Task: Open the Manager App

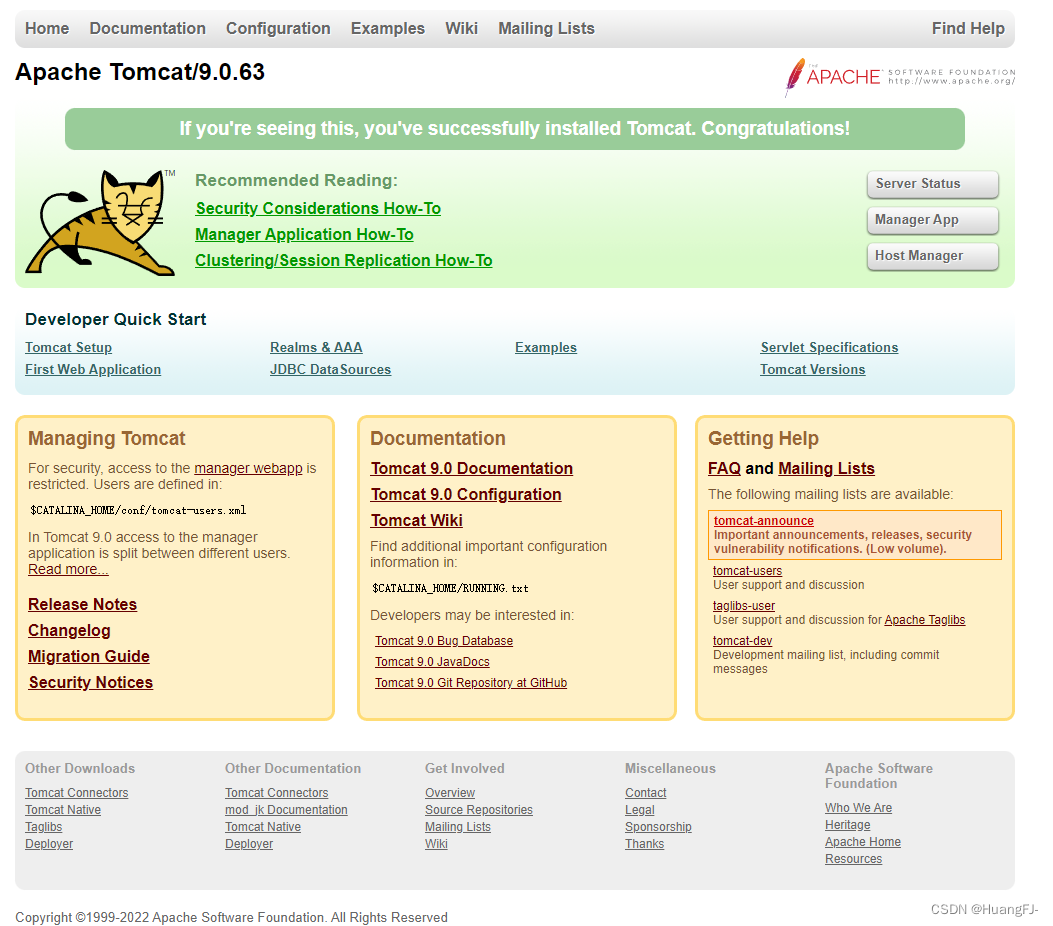Action: (x=931, y=220)
